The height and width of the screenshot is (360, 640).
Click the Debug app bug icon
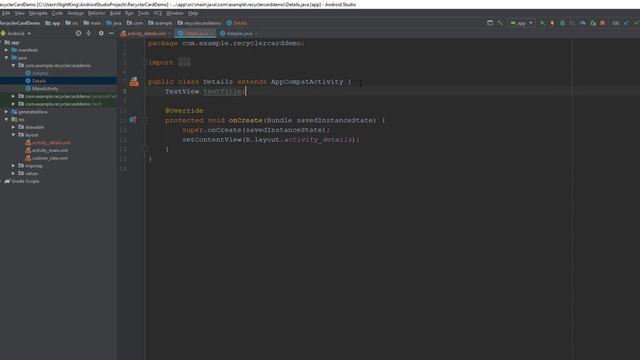pos(562,23)
